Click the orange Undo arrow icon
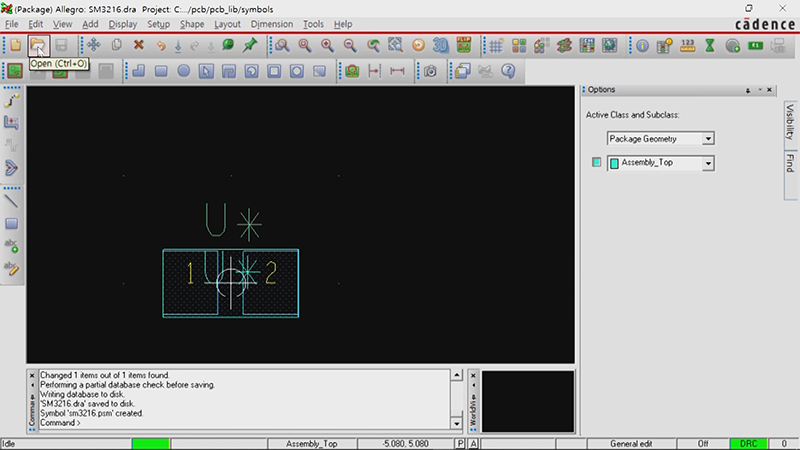Screen dimensions: 800x450 coord(161,45)
